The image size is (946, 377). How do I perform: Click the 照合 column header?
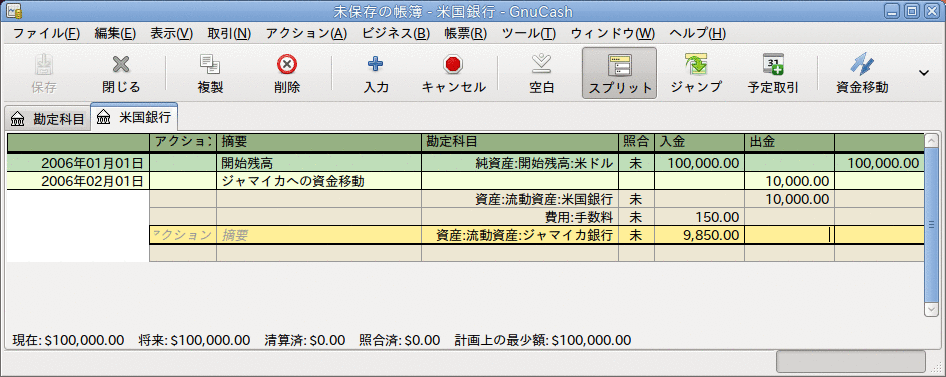636,142
